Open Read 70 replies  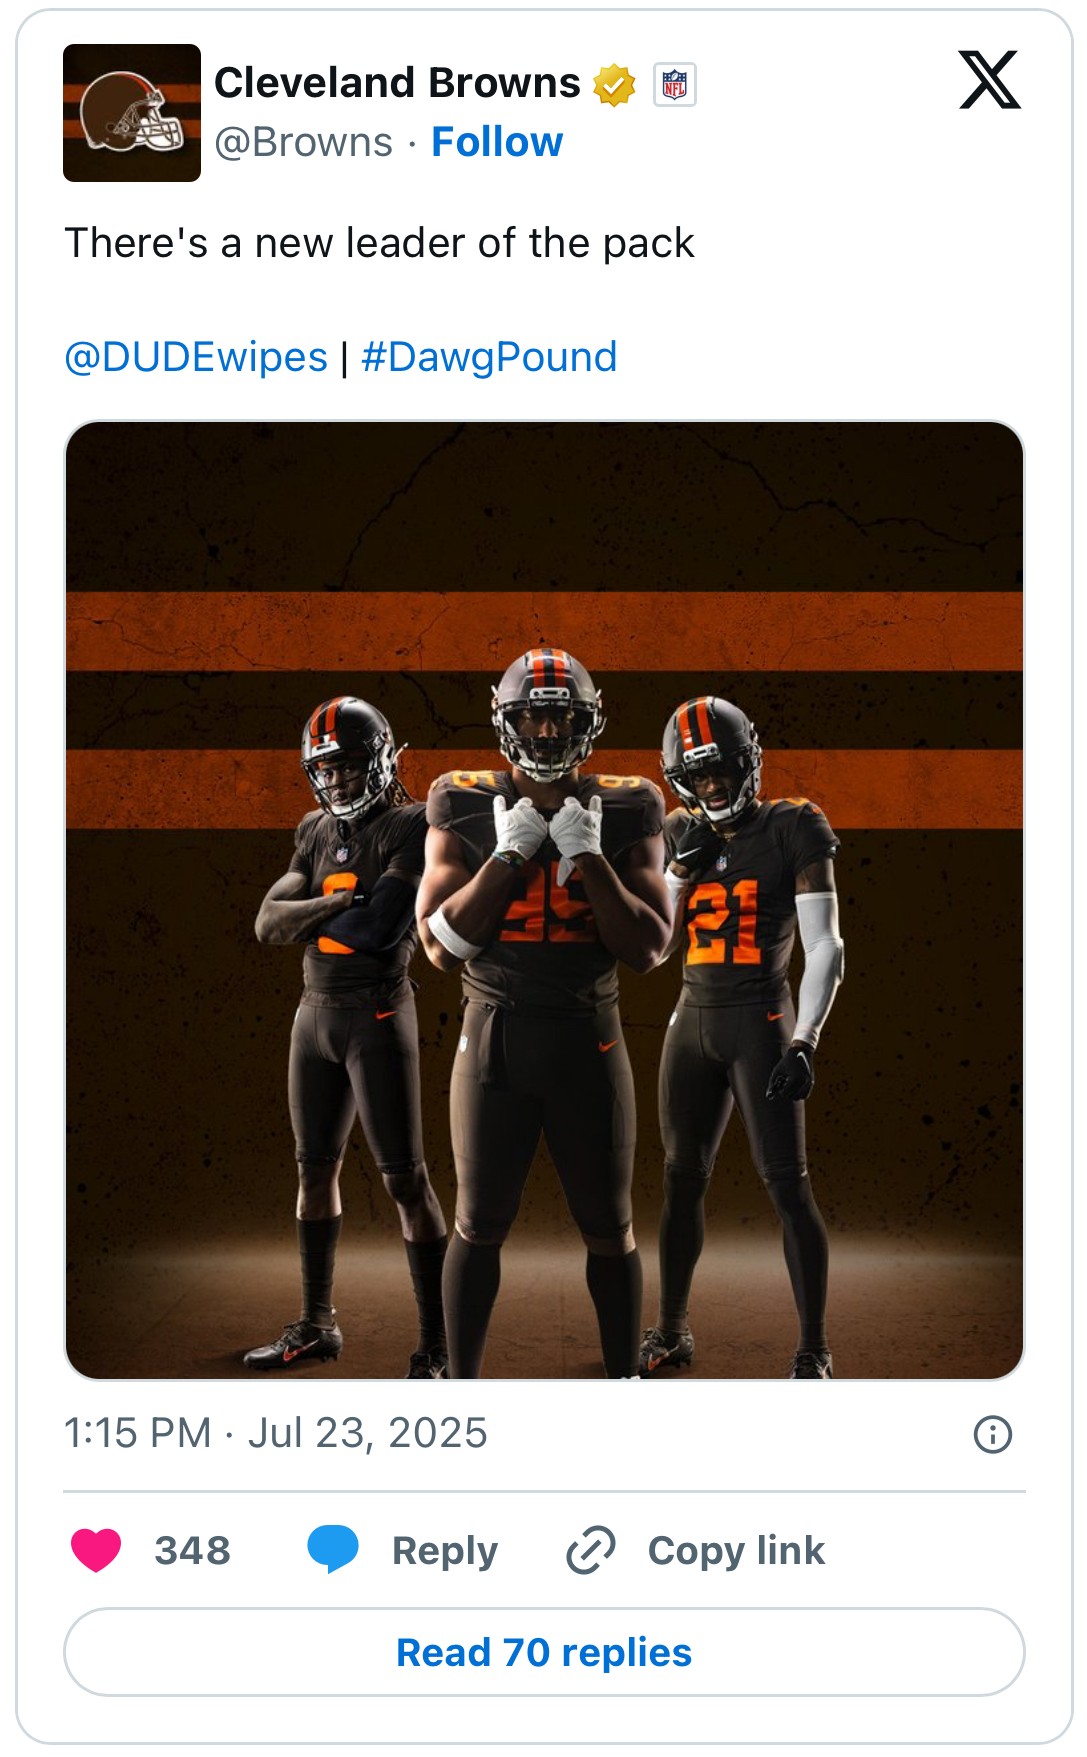click(x=544, y=1652)
